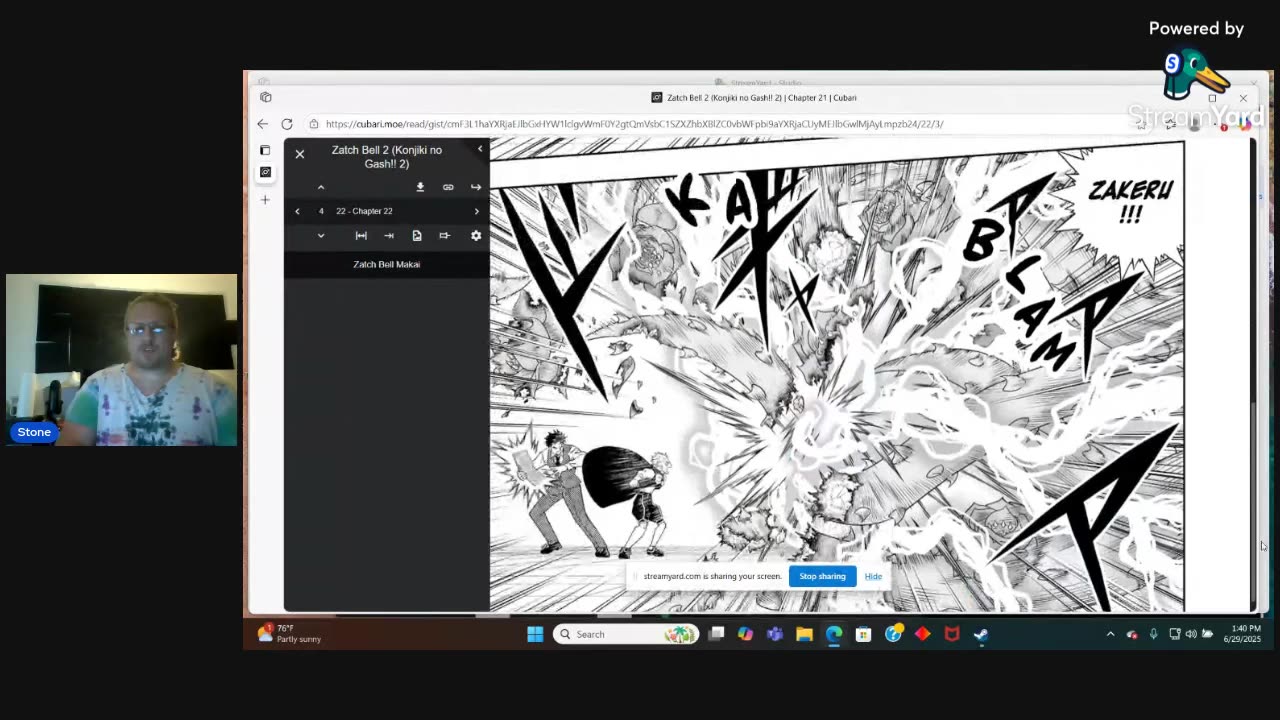Click the 'Zatch Bell Makai' group label
Screen dimensions: 1280x720
(x=386, y=264)
